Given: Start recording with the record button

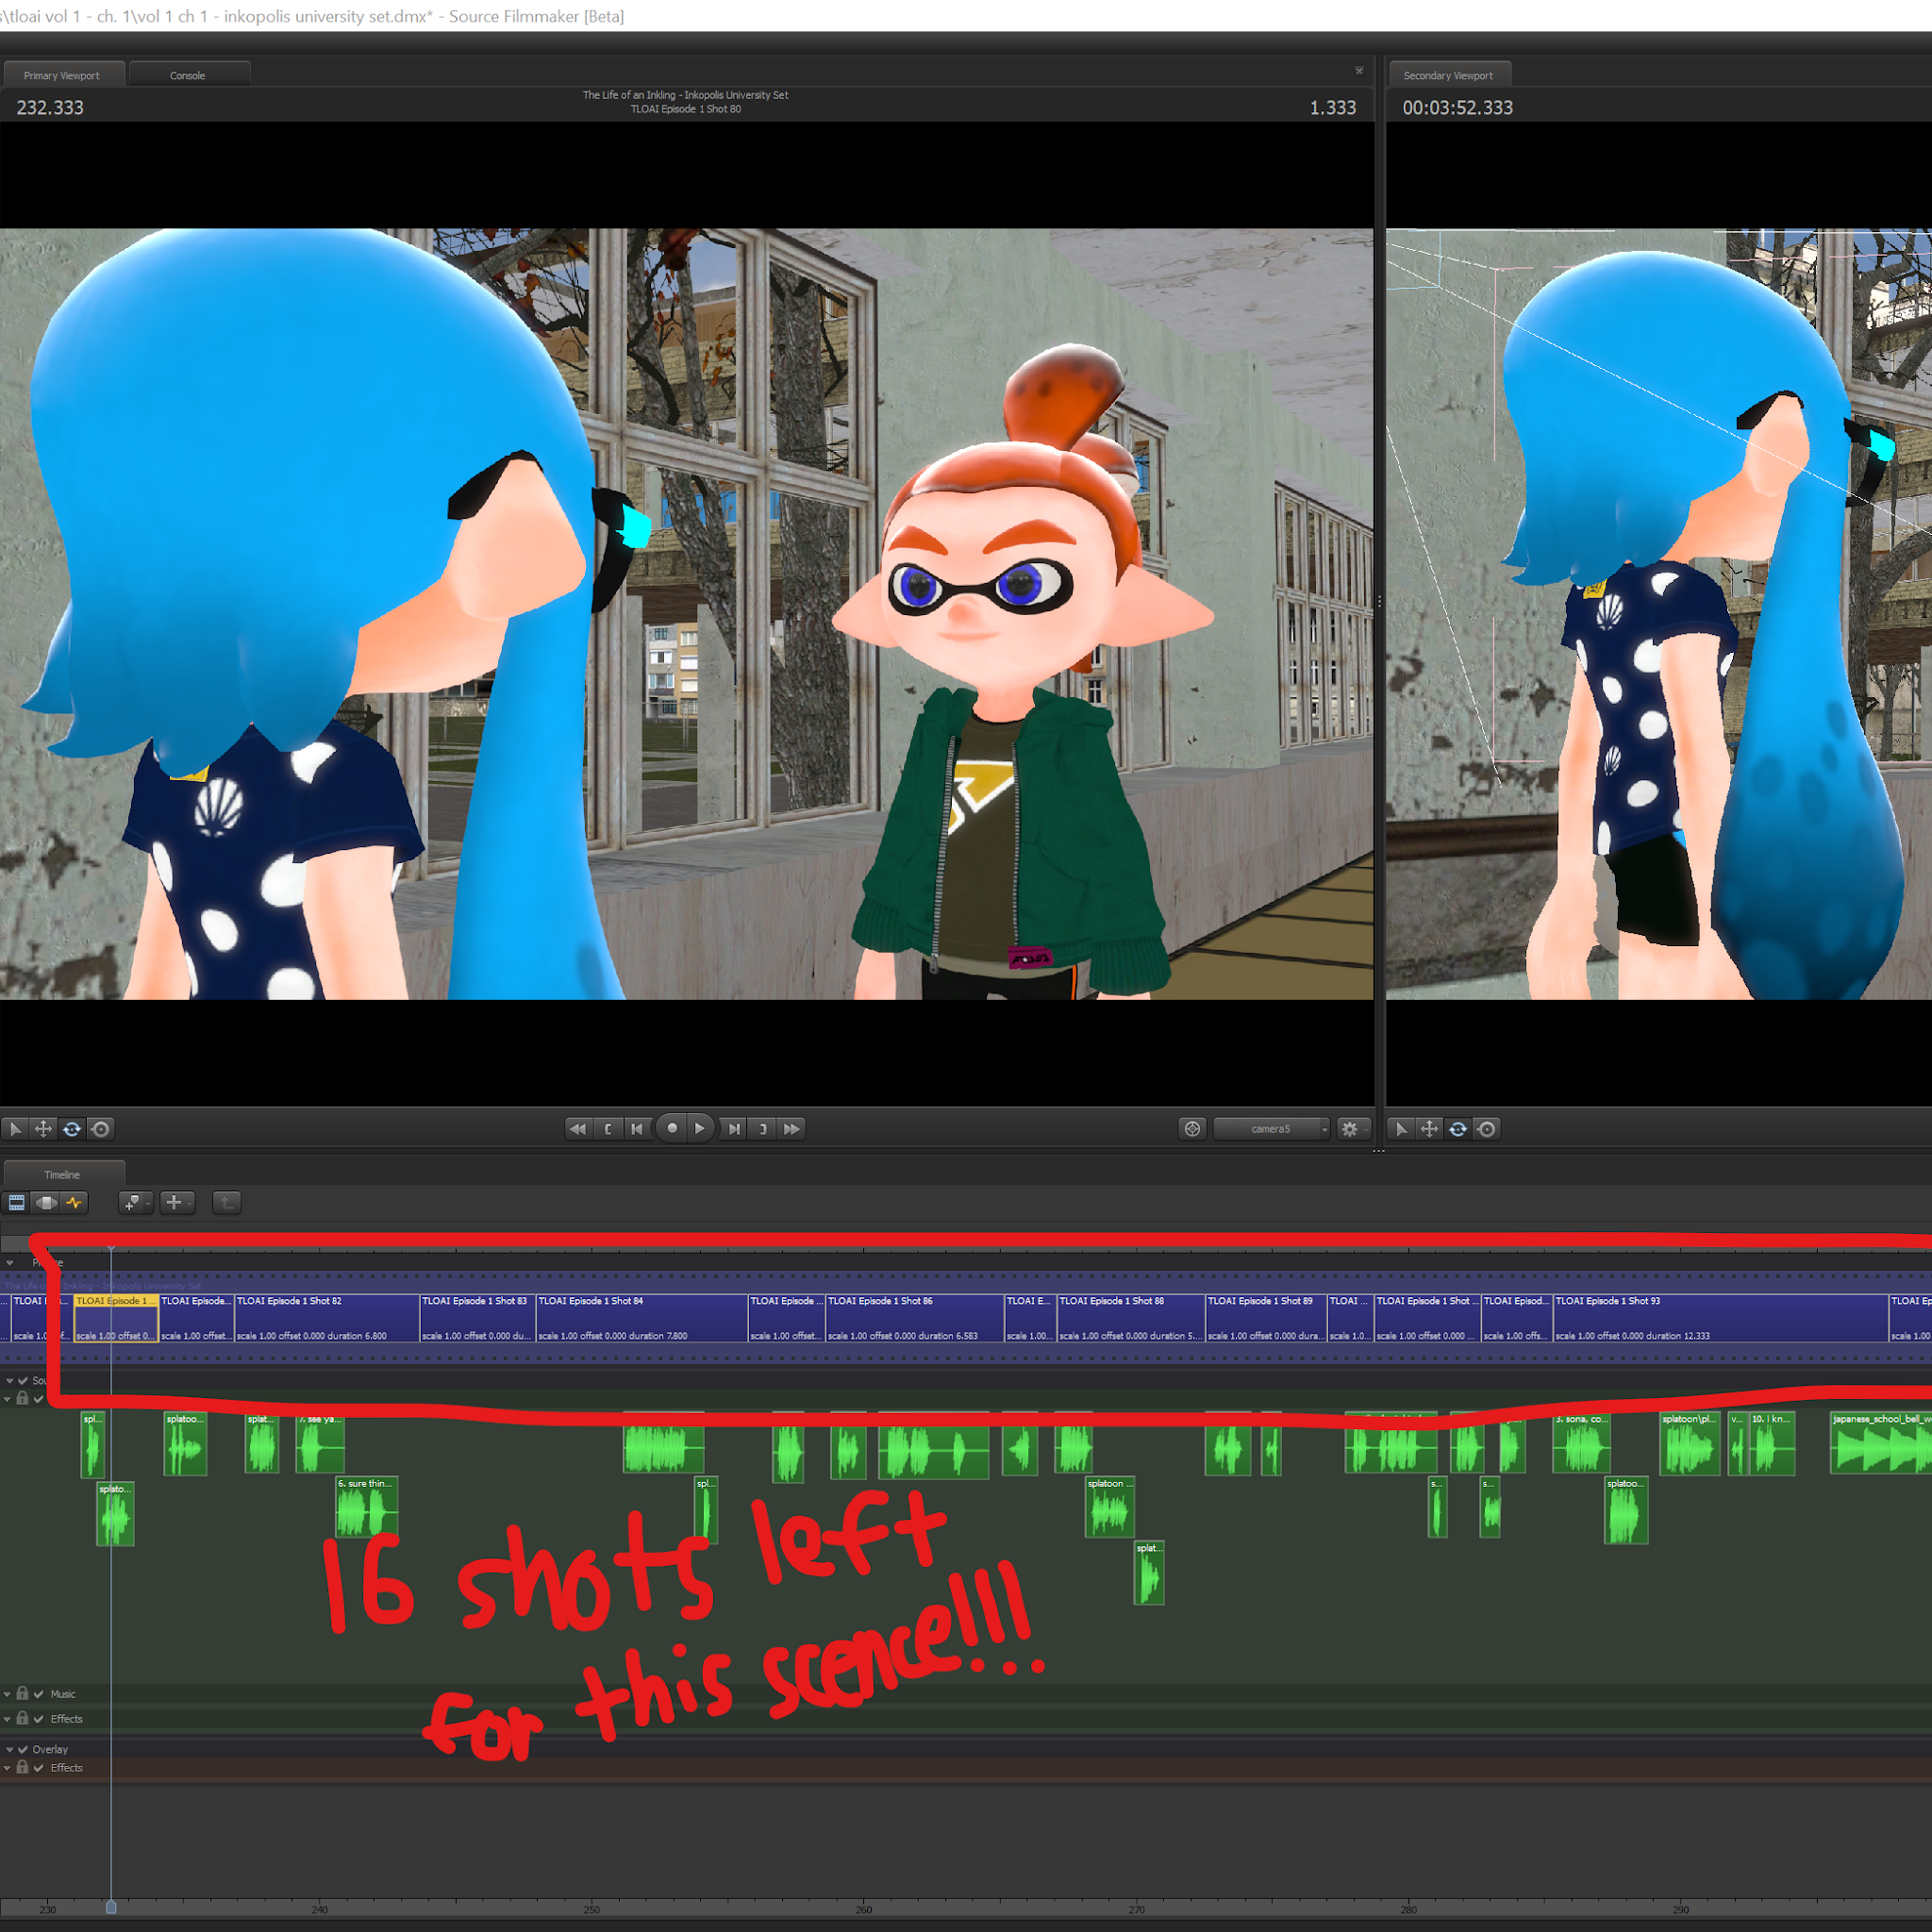Looking at the screenshot, I should tap(672, 1128).
